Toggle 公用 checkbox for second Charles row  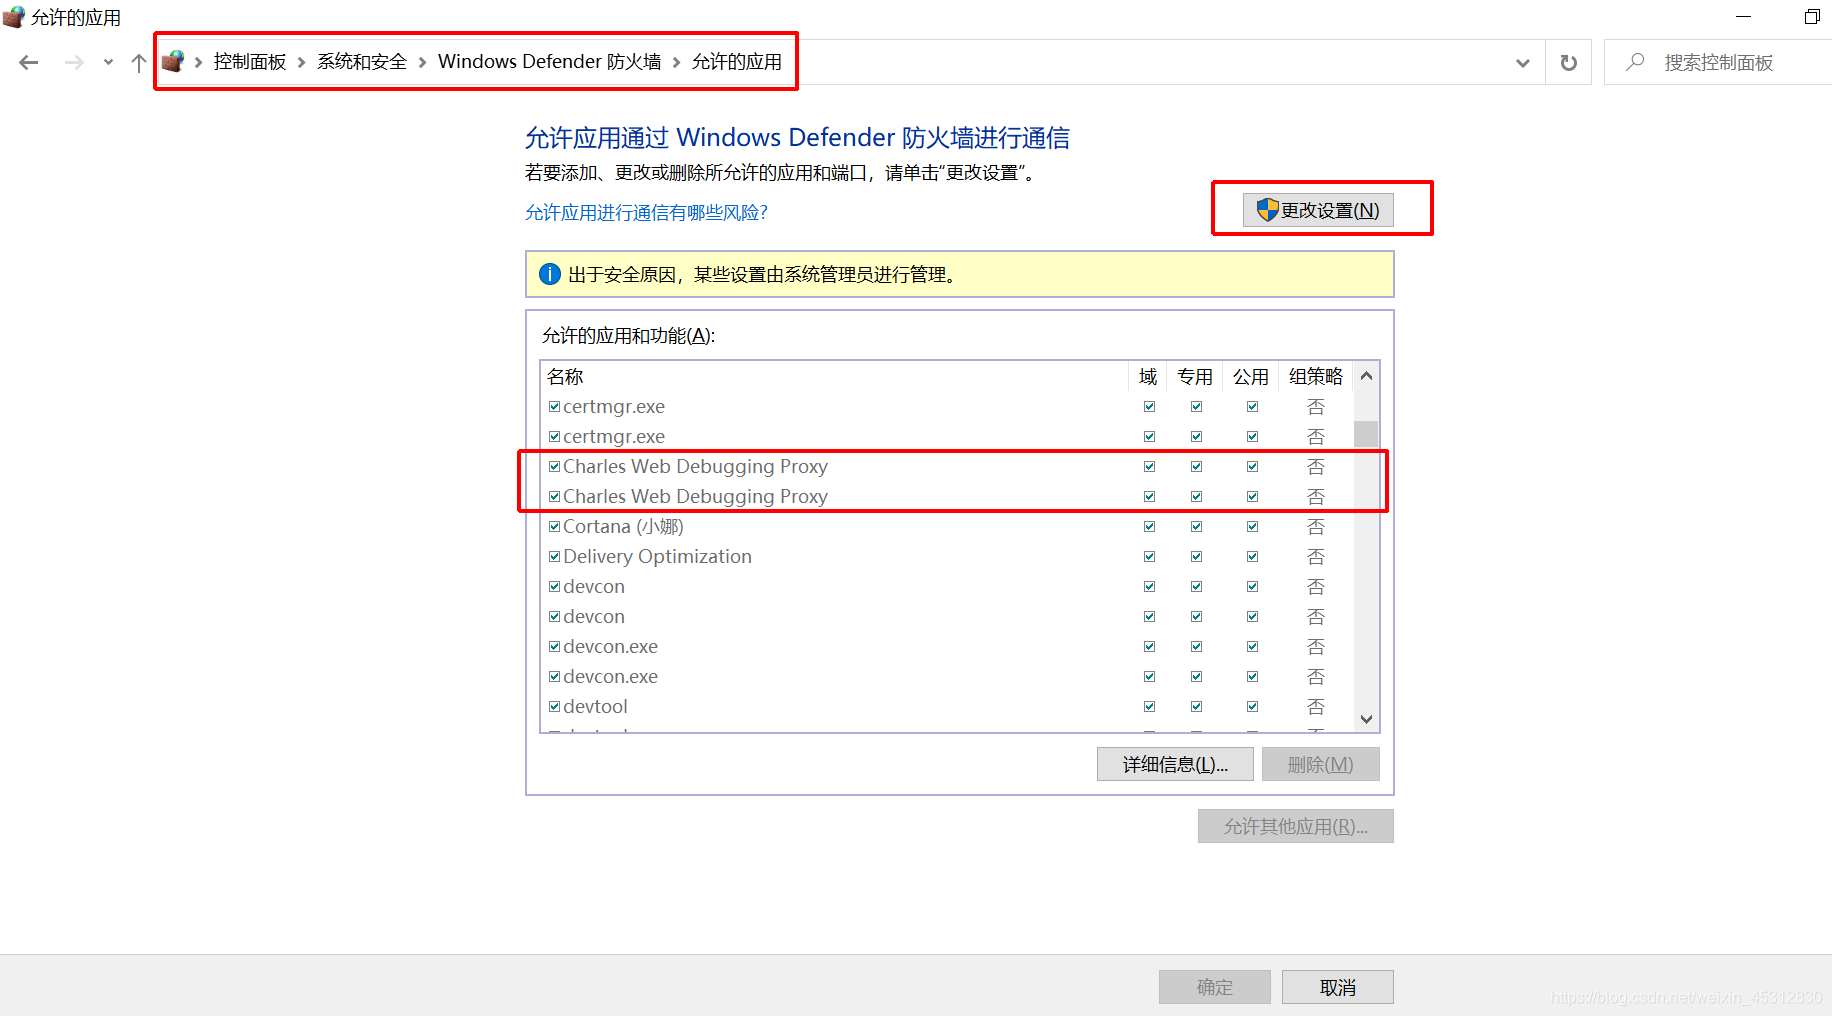tap(1252, 497)
